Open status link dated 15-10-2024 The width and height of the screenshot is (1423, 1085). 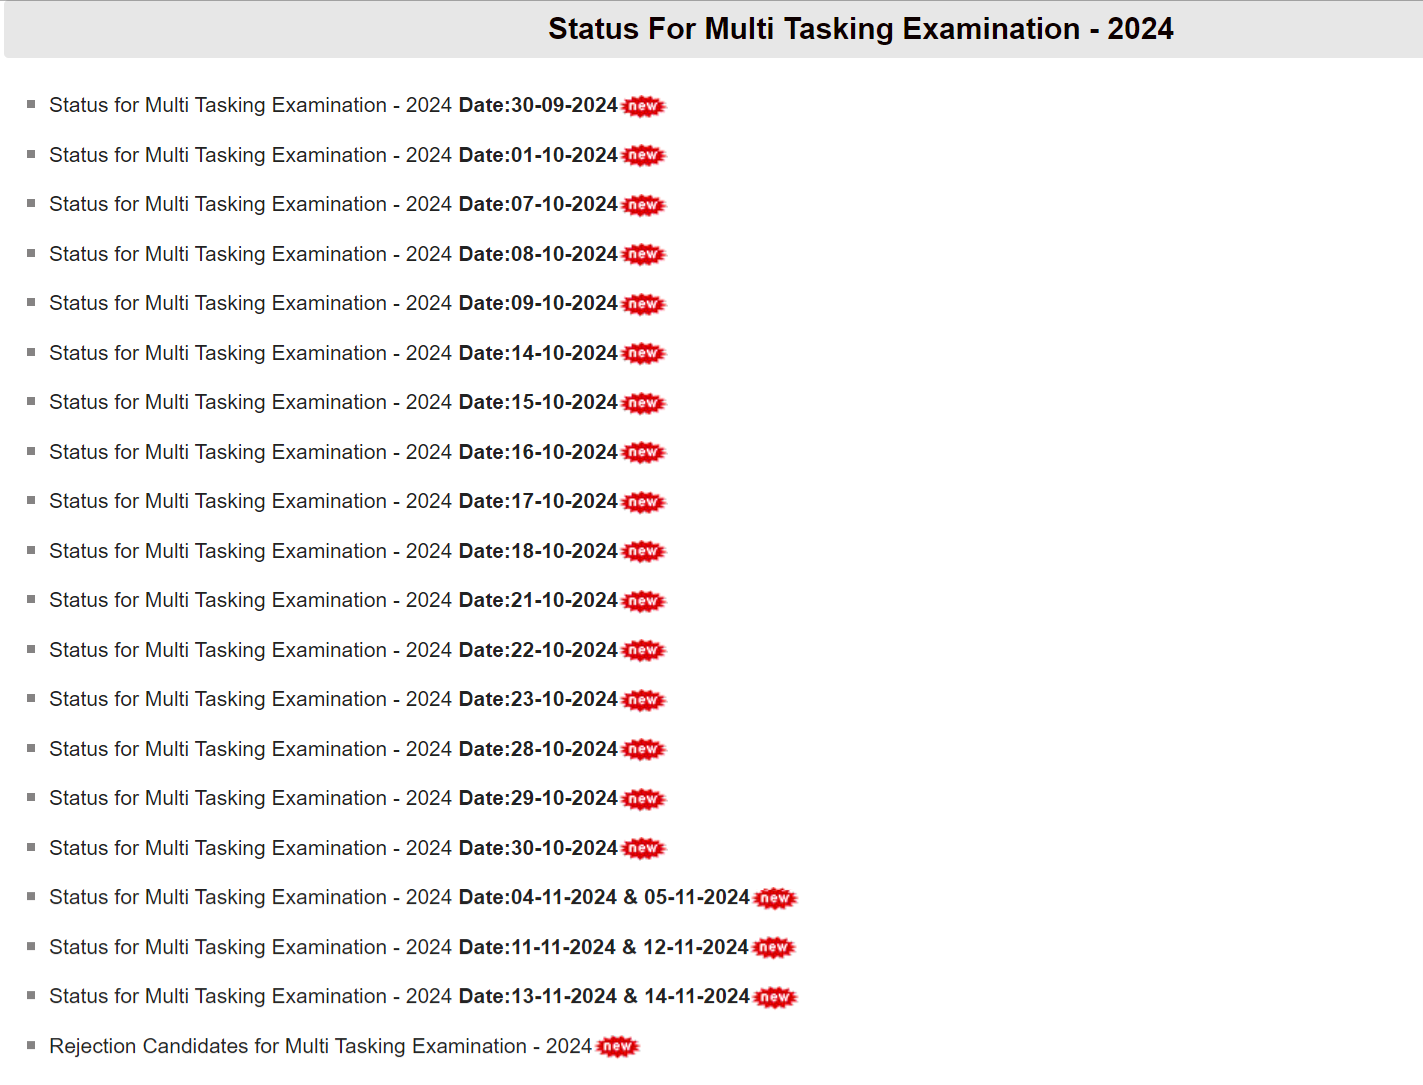(333, 402)
